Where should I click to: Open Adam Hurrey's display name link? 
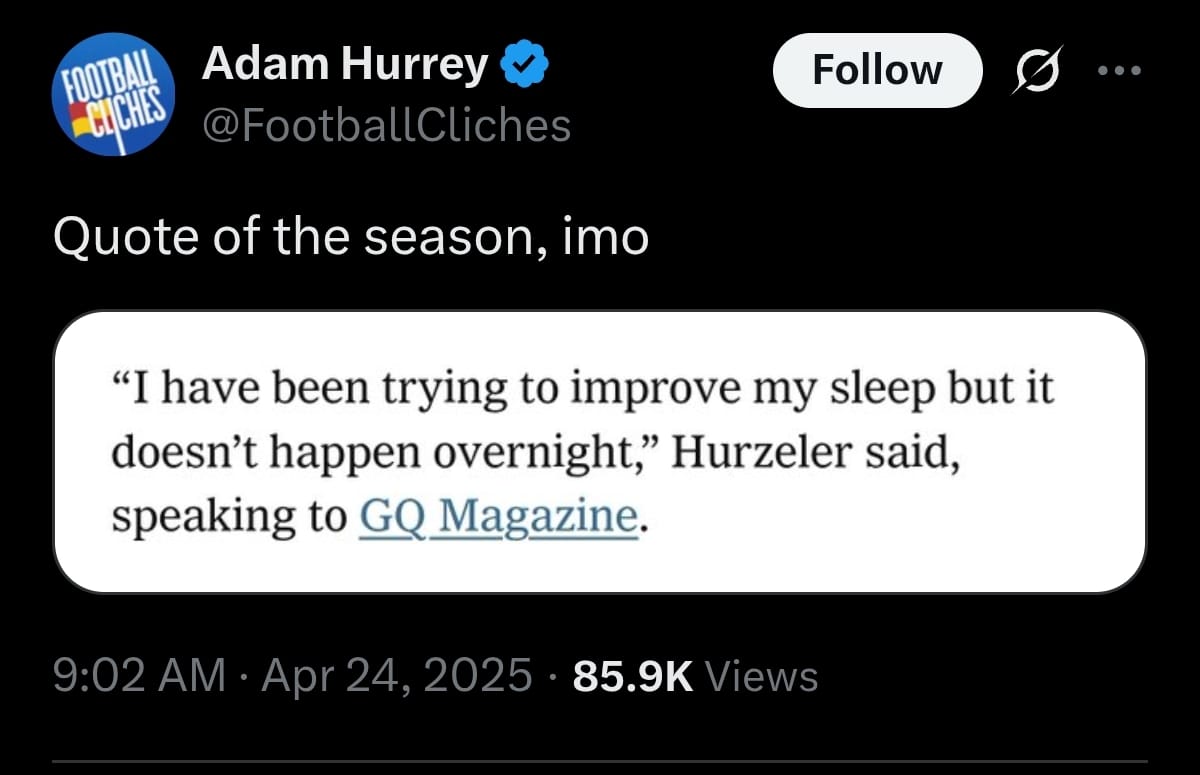pyautogui.click(x=345, y=66)
